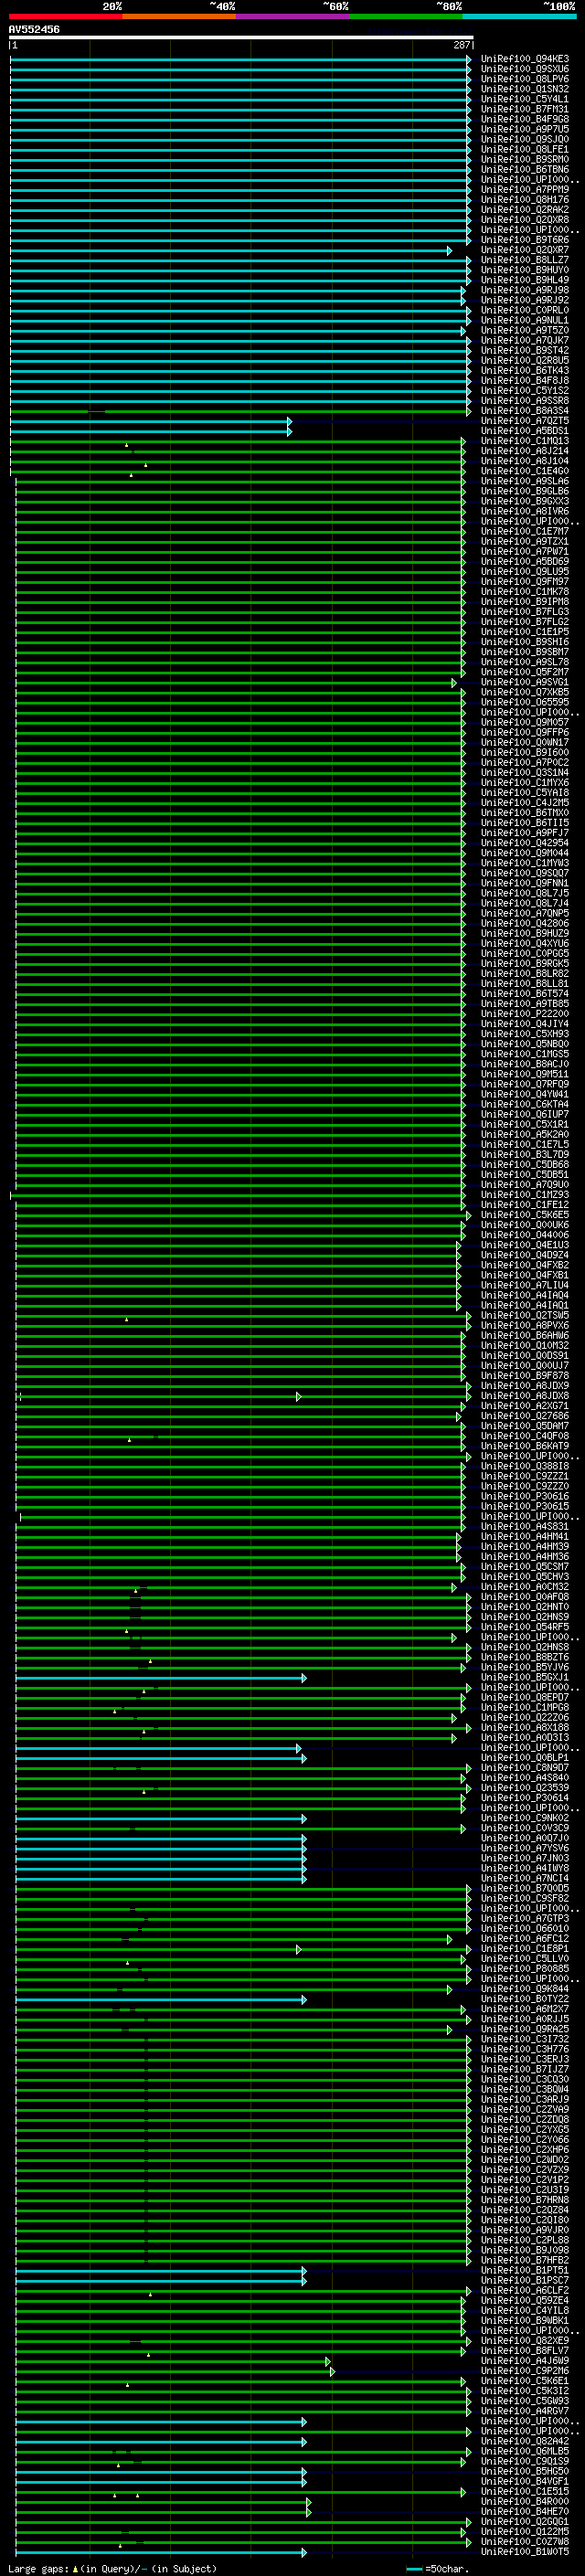The image size is (585, 2576).
Task: Click alignment arrow for UniRef100_A4J6W9
Action: [x=328, y=2361]
